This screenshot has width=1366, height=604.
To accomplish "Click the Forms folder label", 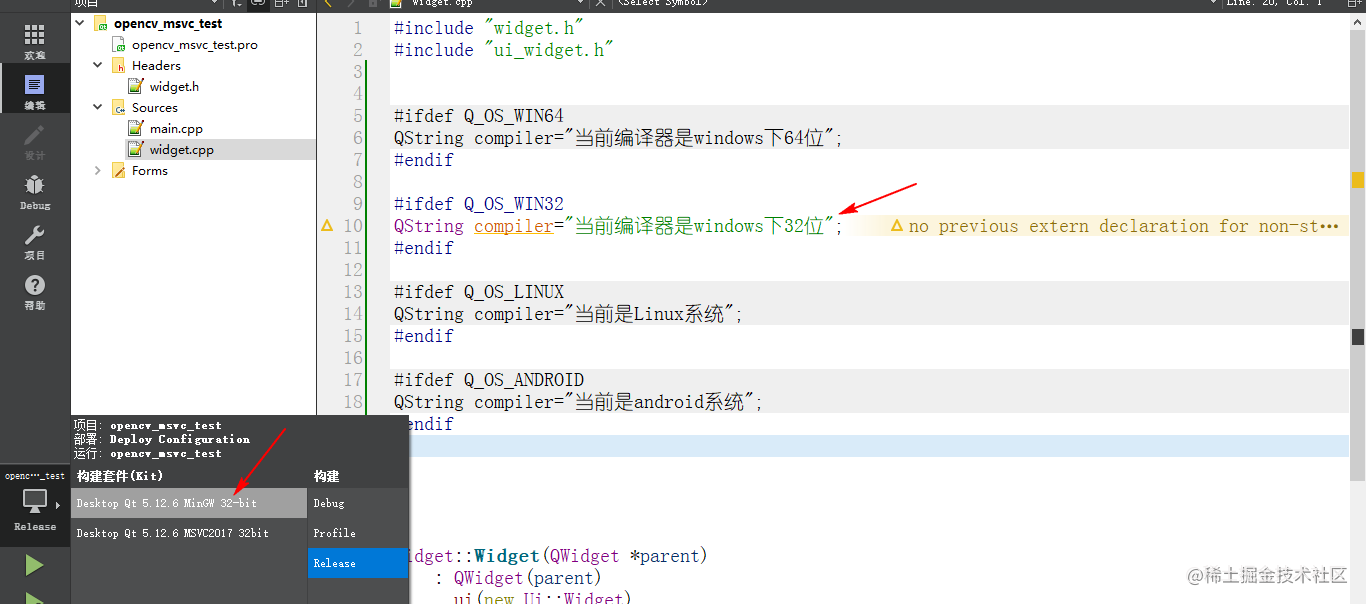I will [150, 171].
